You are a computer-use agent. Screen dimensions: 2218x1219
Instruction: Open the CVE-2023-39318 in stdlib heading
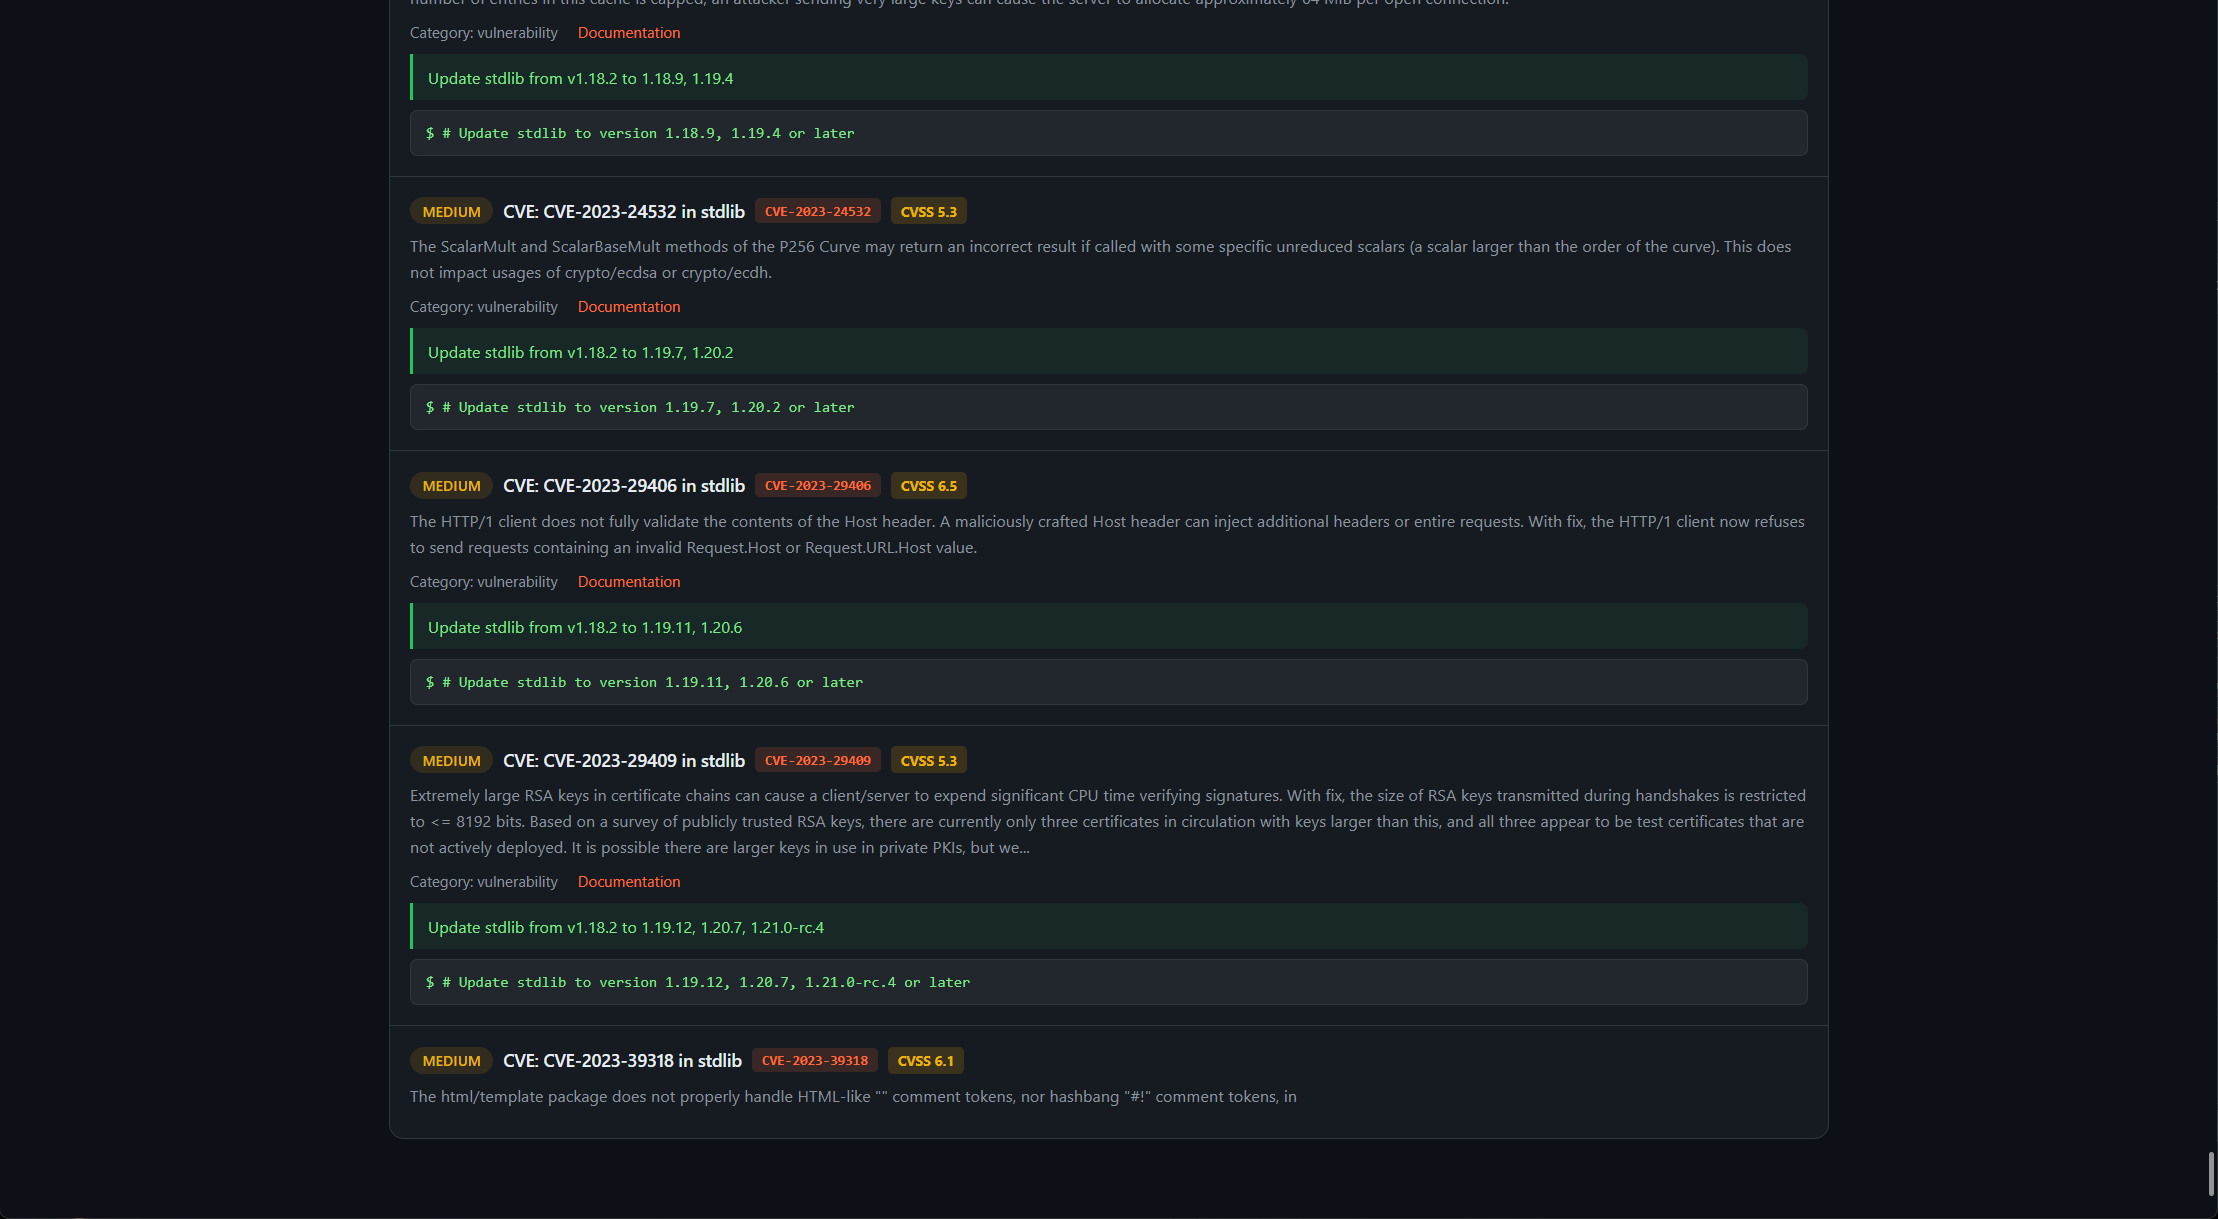pyautogui.click(x=622, y=1060)
